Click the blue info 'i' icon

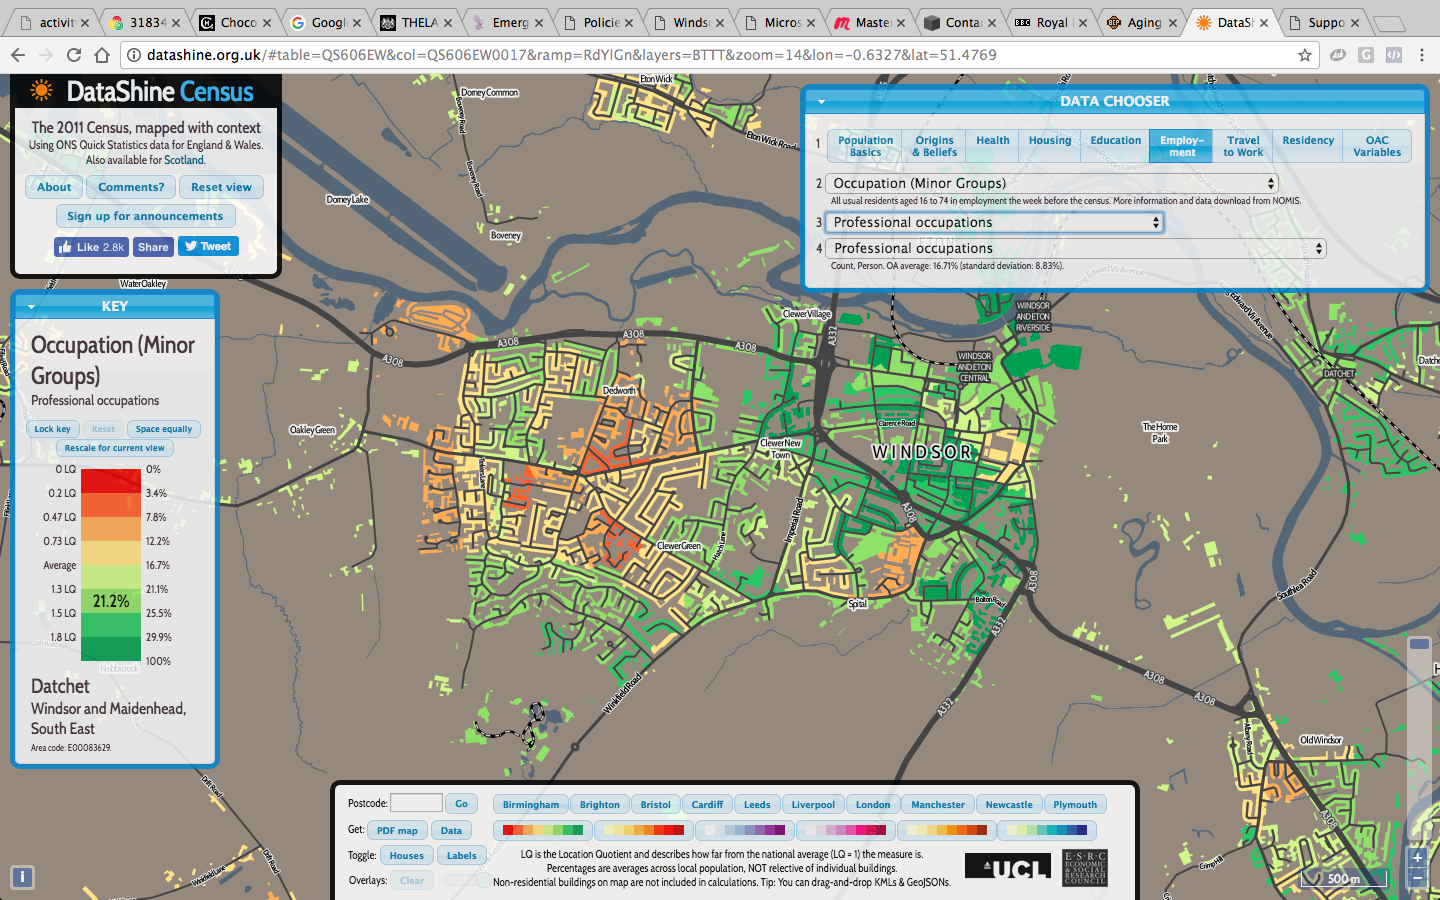click(22, 877)
